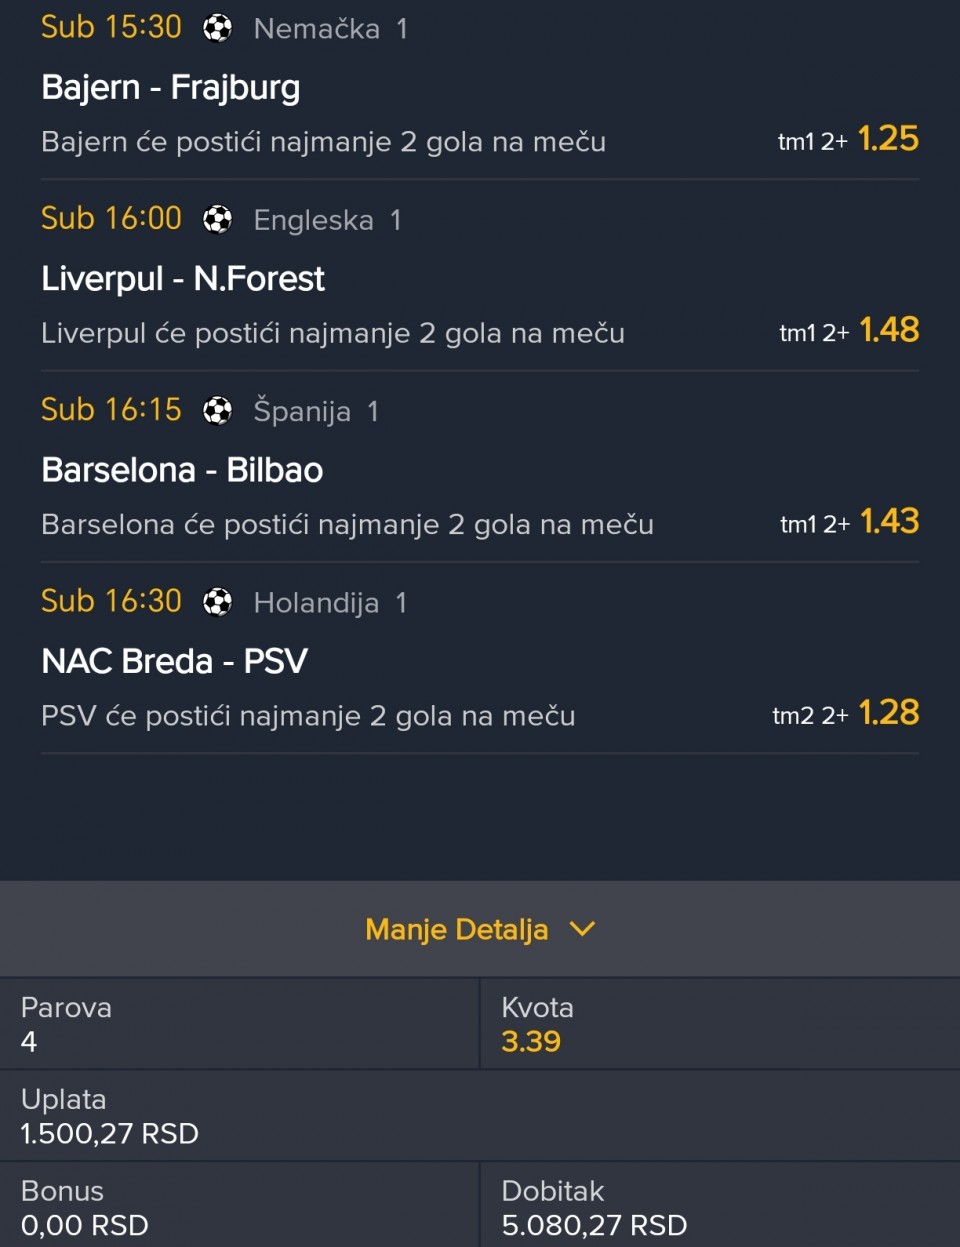Image resolution: width=960 pixels, height=1247 pixels.
Task: Tap the Manje Detalja label
Action: pyautogui.click(x=456, y=930)
